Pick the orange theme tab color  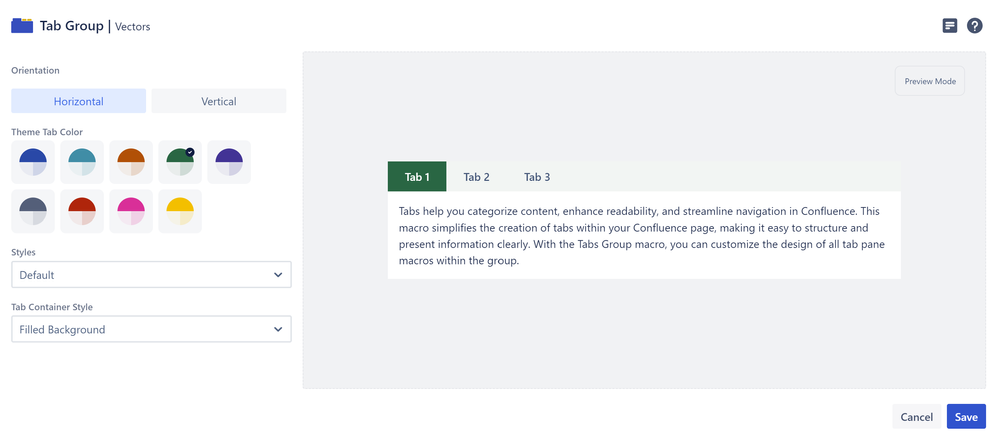131,162
